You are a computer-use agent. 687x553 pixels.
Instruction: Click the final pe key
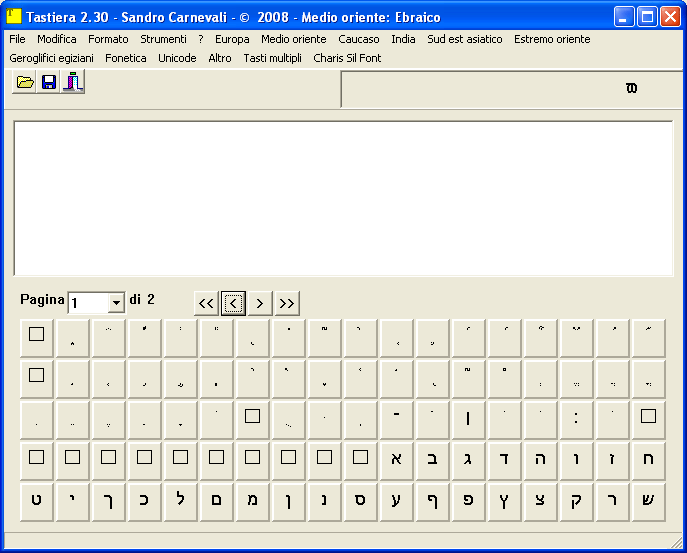coord(432,500)
